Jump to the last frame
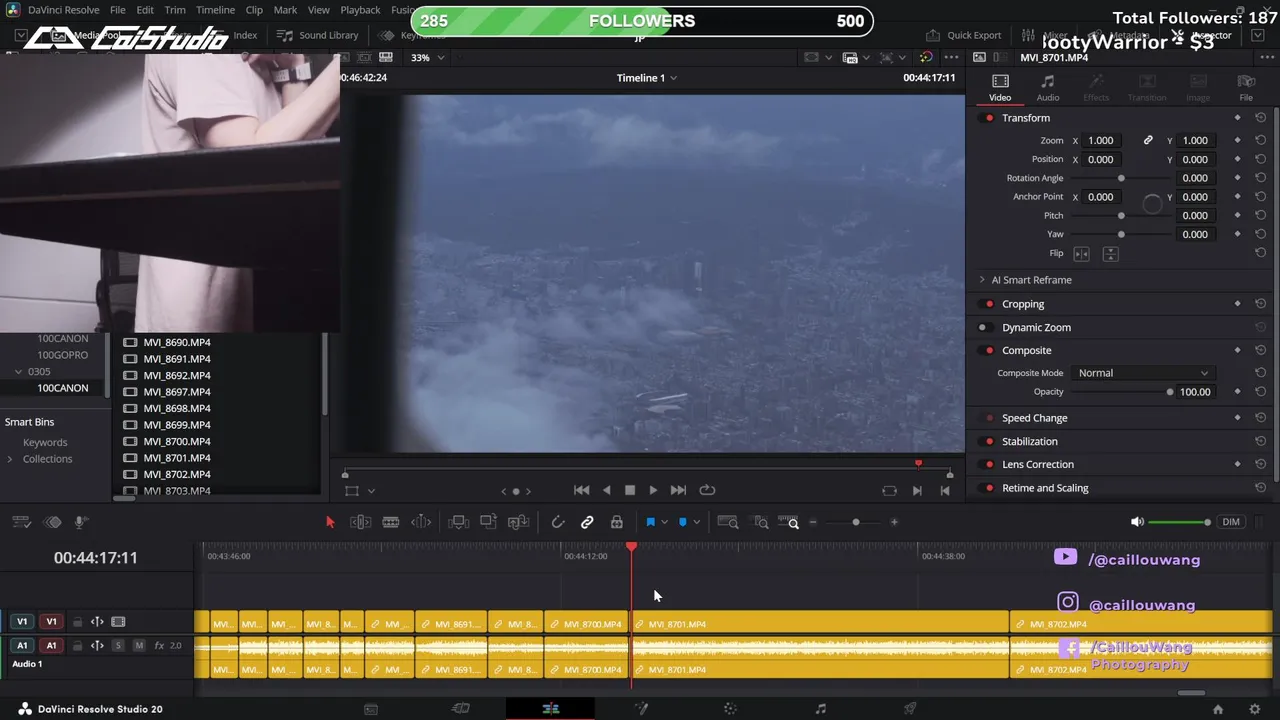Viewport: 1280px width, 720px height. click(x=678, y=490)
